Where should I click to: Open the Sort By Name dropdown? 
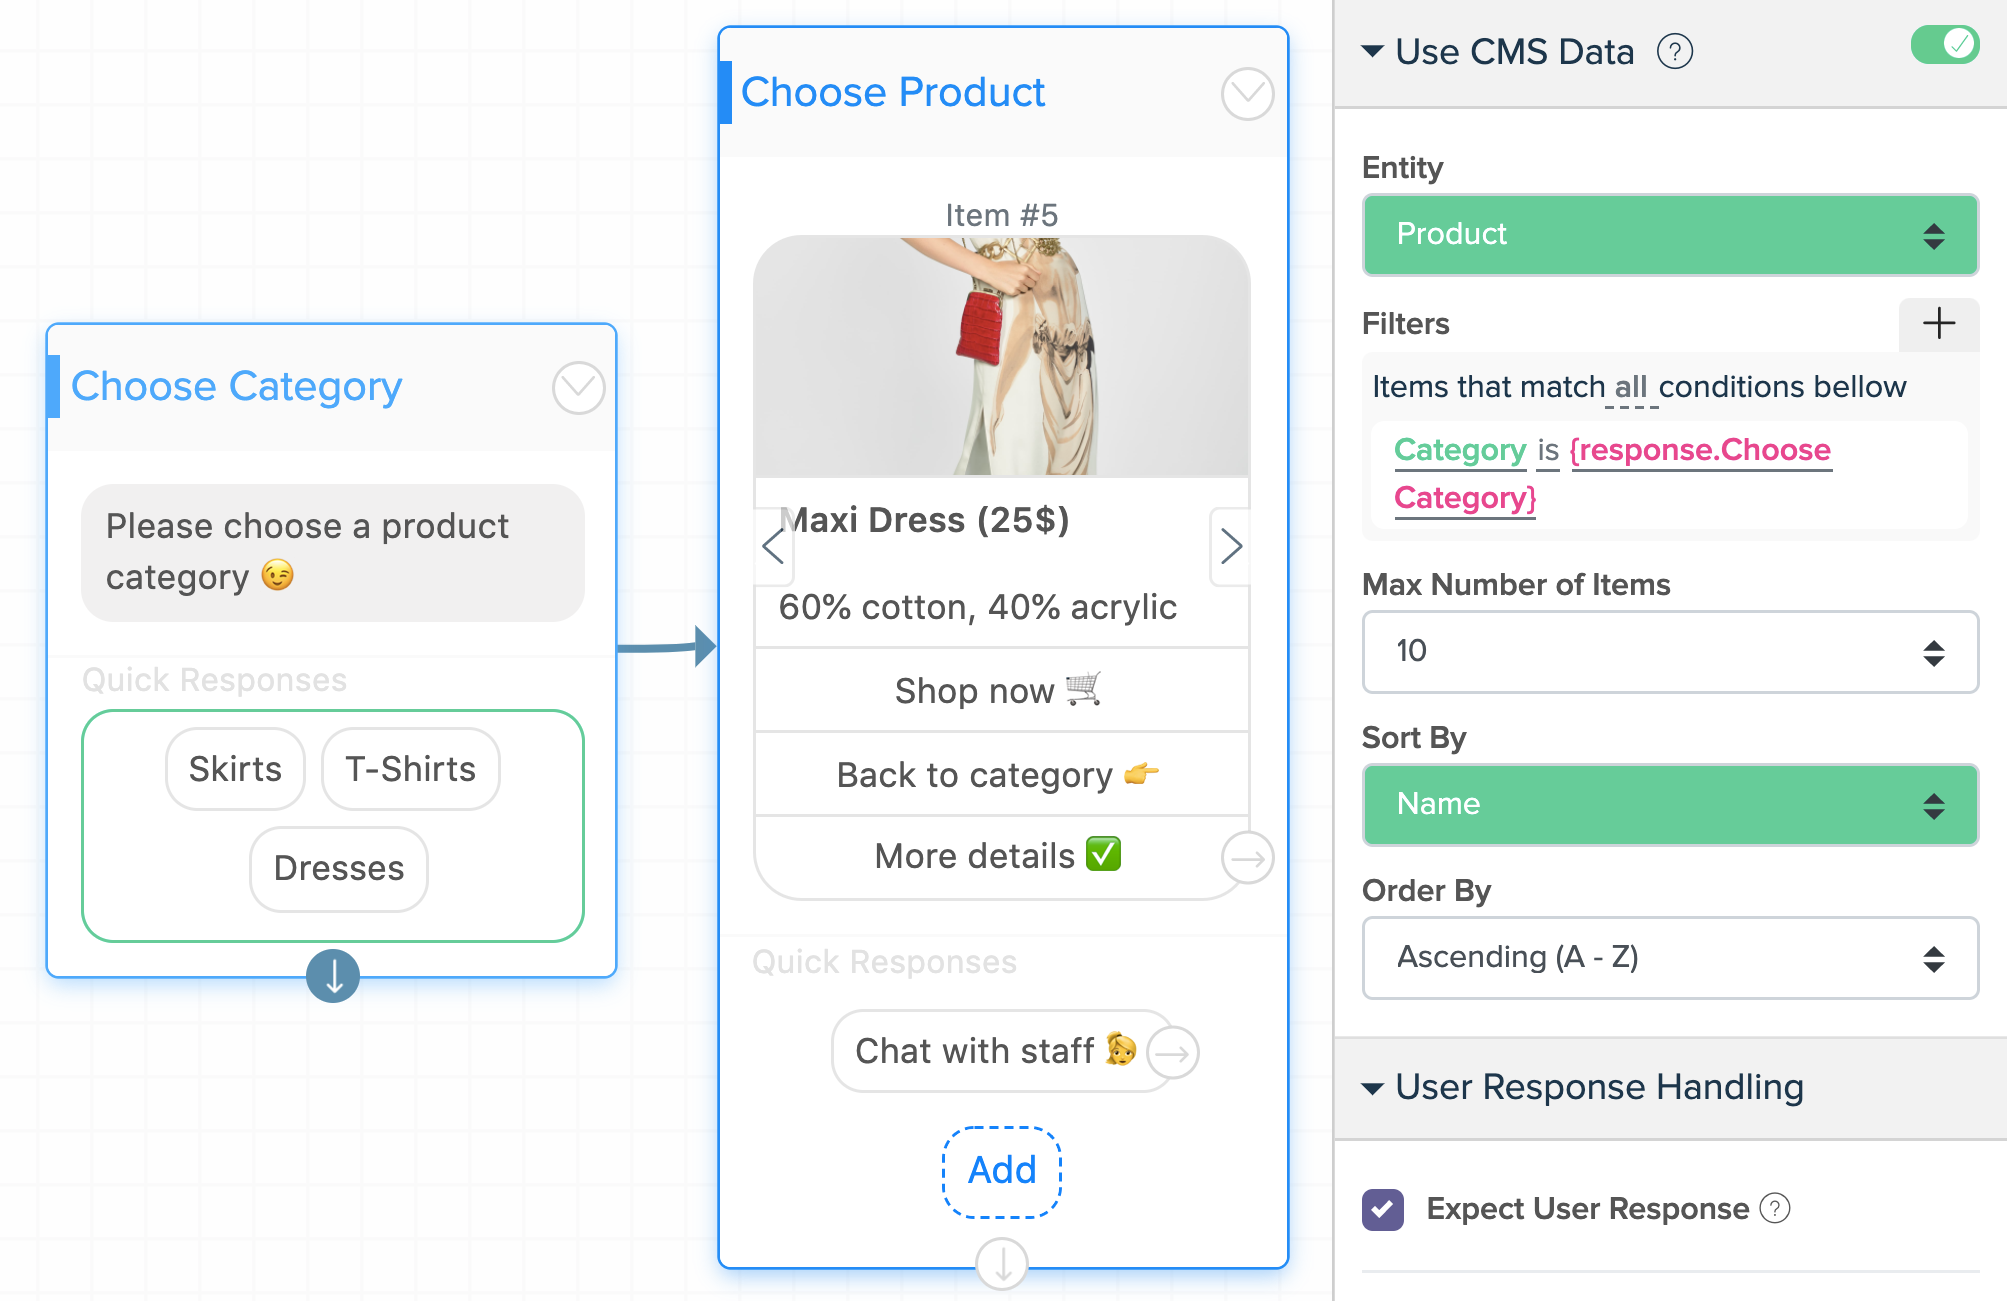(x=1670, y=805)
